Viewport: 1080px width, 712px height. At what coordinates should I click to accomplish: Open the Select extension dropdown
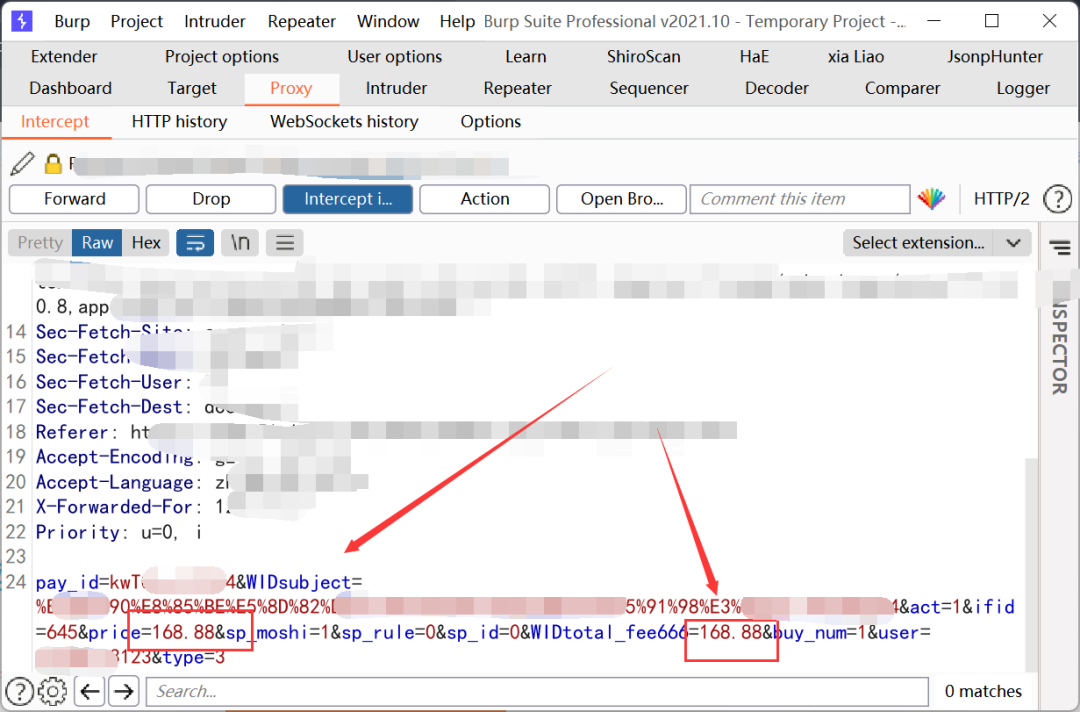click(x=937, y=243)
